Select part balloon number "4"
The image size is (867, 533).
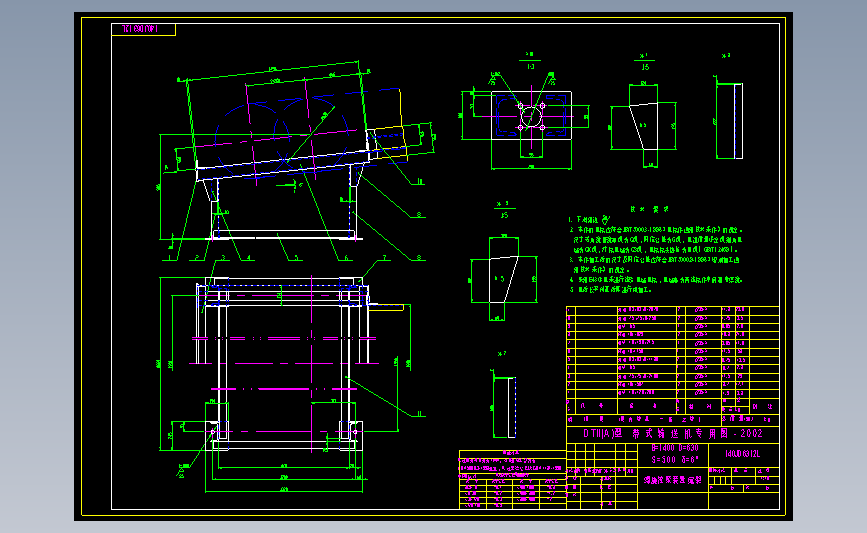coord(249,258)
